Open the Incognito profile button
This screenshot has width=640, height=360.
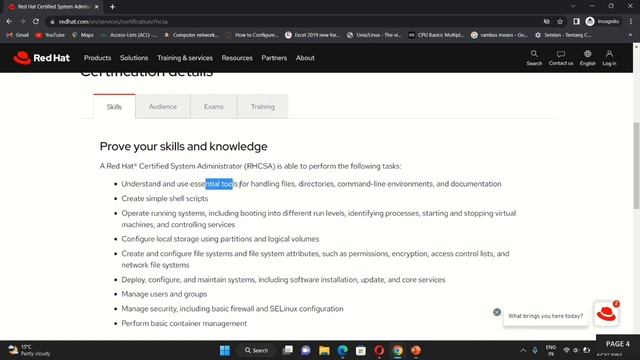(602, 21)
